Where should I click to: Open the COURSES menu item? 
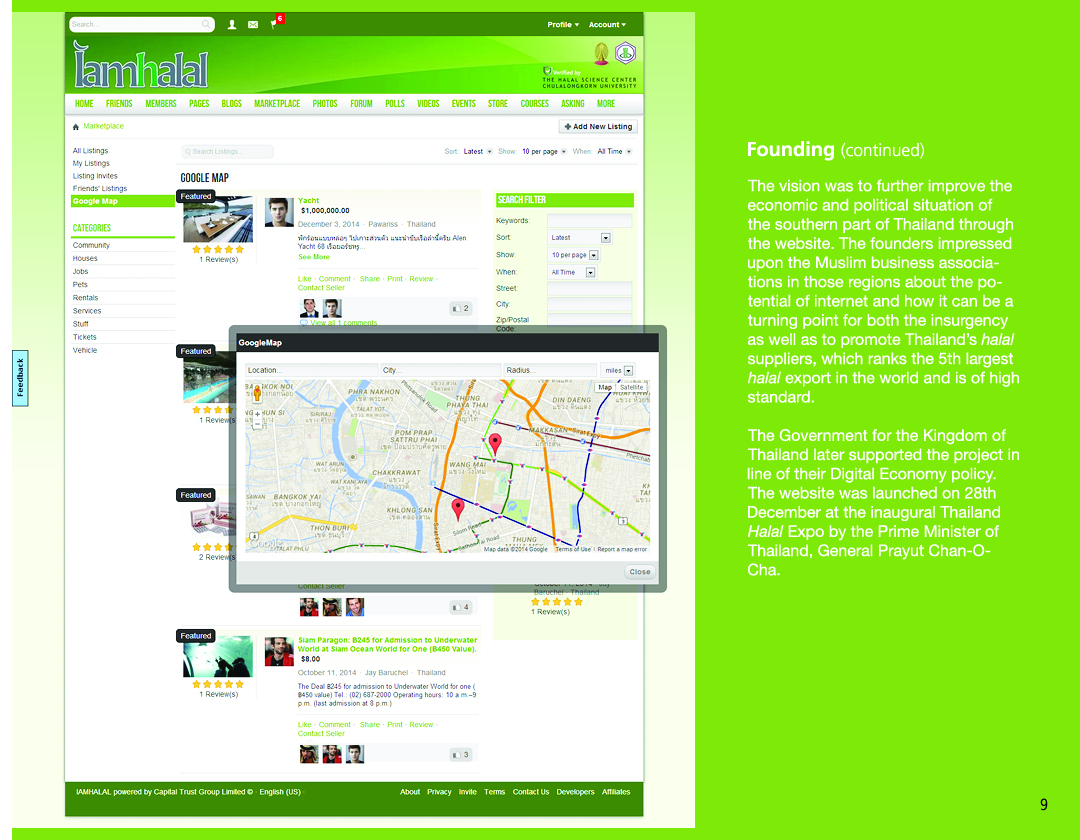coord(534,104)
